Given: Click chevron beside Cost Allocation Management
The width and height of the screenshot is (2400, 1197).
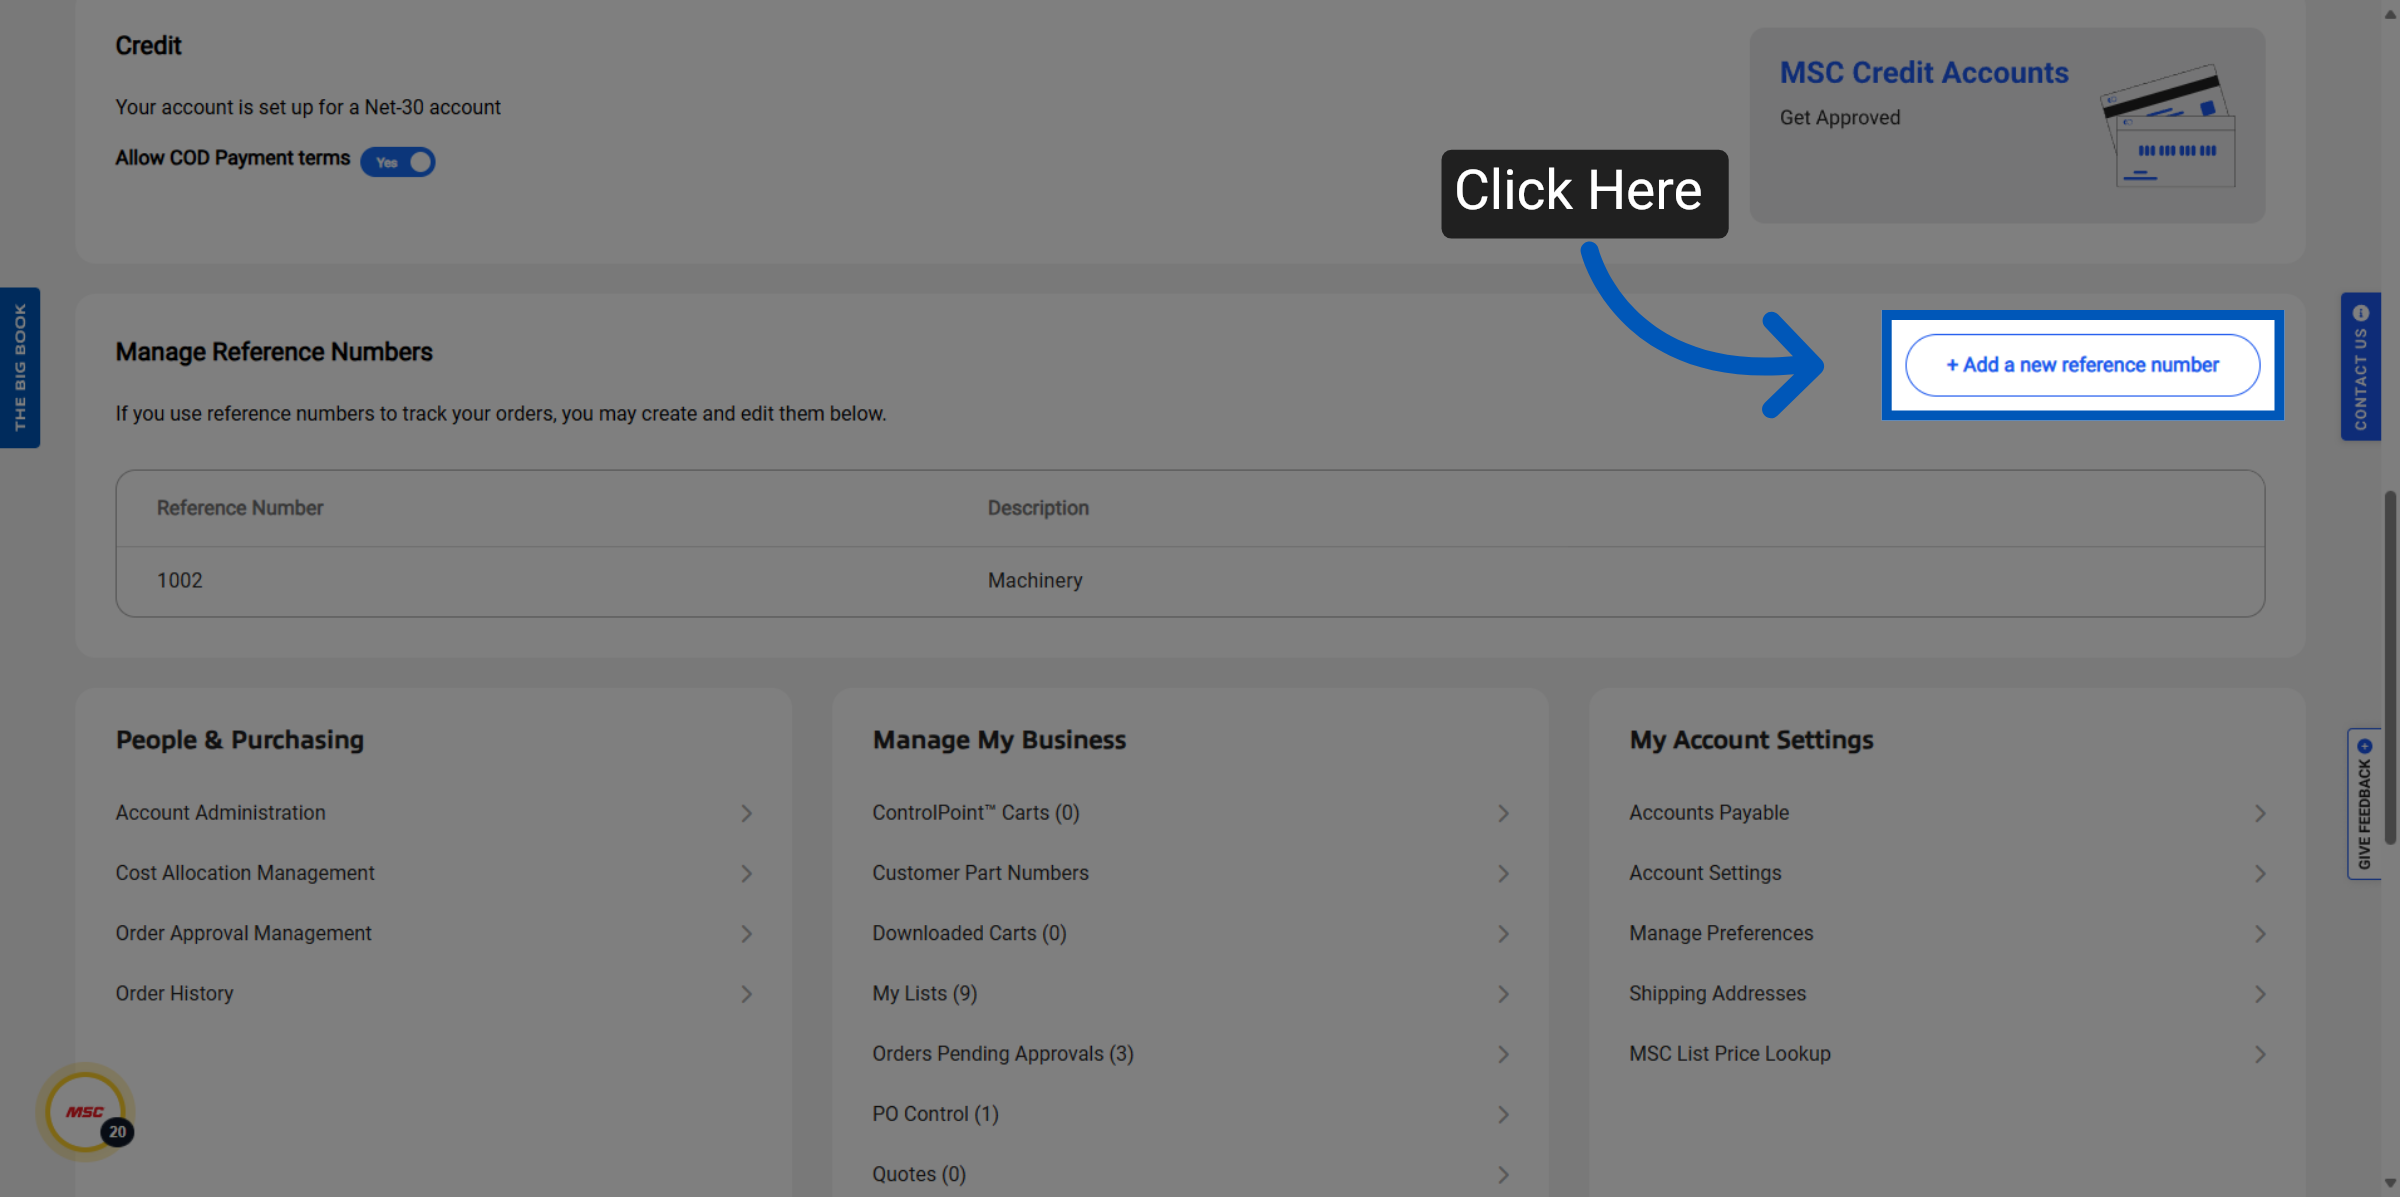Looking at the screenshot, I should pos(746,873).
